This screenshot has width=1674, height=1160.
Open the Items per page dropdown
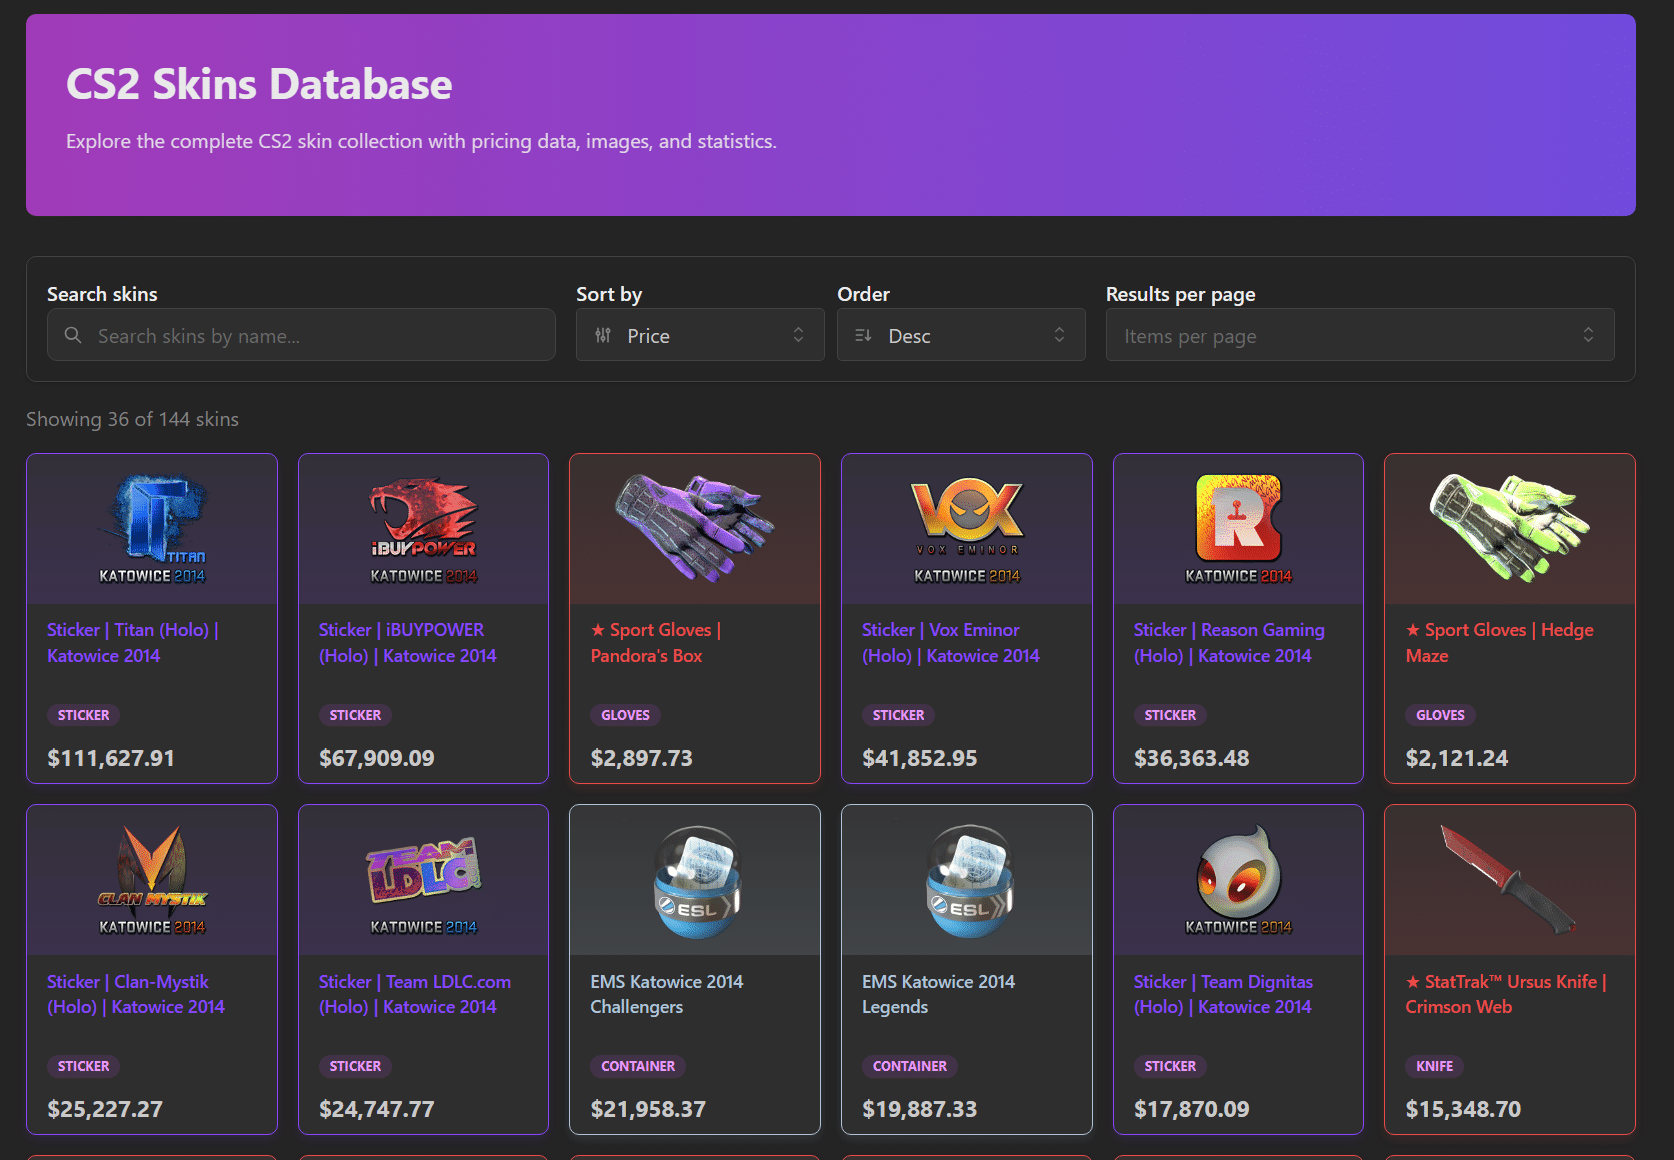1359,335
